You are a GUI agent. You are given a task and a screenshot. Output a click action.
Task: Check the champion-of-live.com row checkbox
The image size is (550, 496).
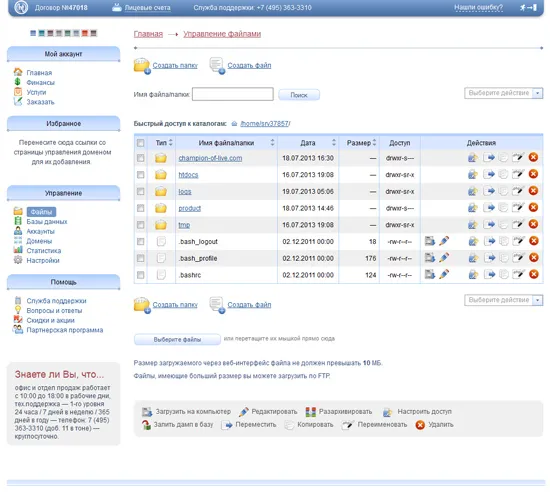(141, 158)
